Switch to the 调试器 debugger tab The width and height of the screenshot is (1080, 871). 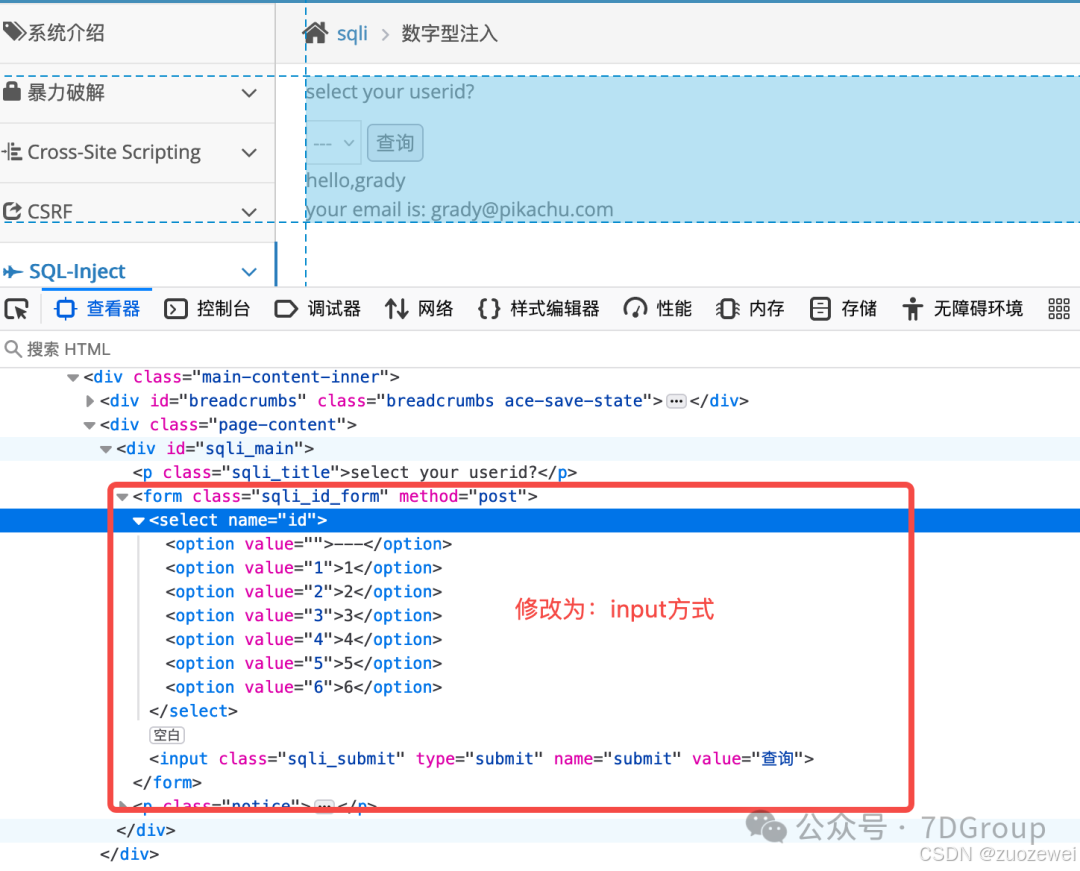(318, 308)
